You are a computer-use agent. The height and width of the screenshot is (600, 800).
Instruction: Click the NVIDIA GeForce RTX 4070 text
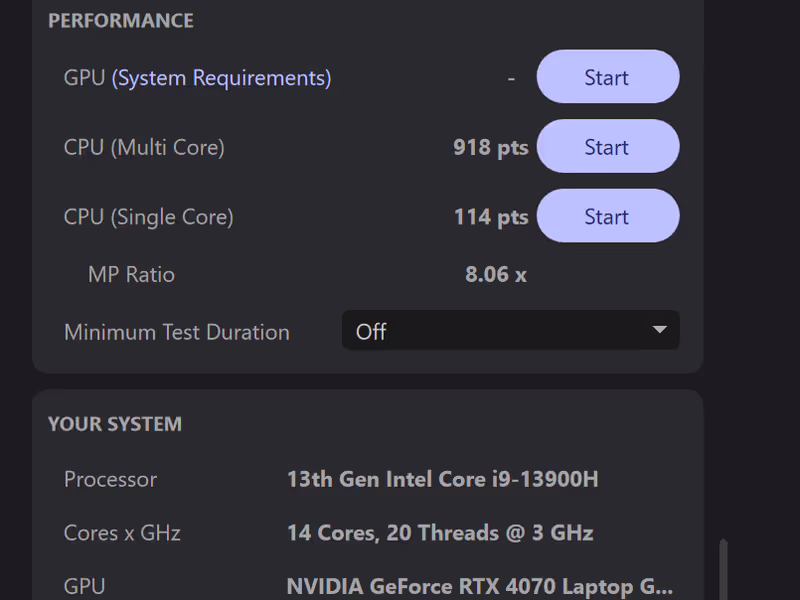[x=480, y=586]
